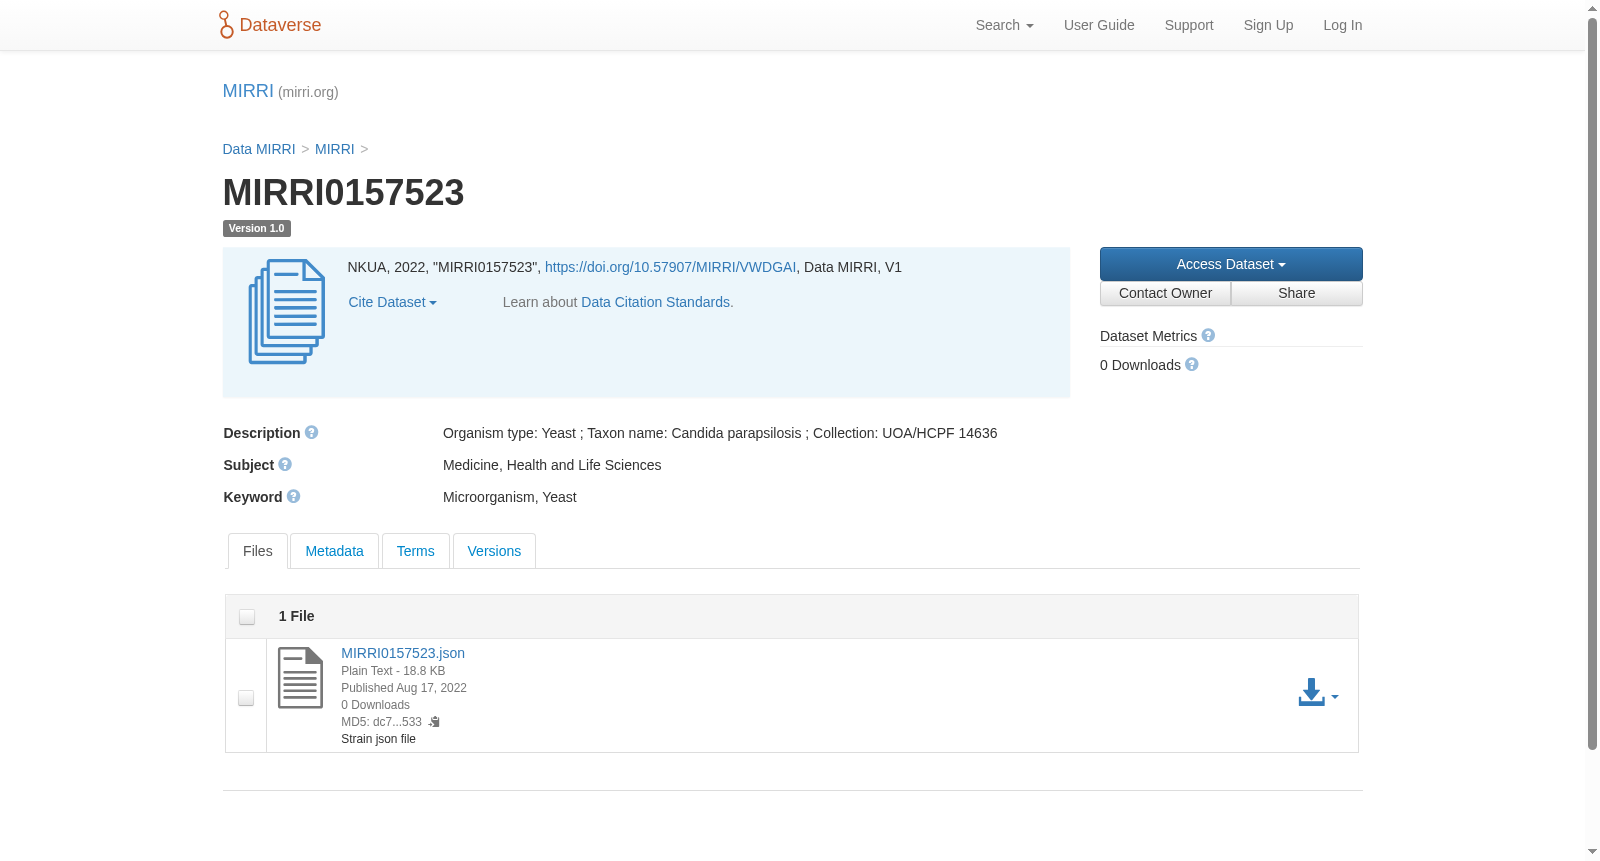The image size is (1600, 861).
Task: Copy the MD5 checksum via clipboard icon
Action: point(434,722)
